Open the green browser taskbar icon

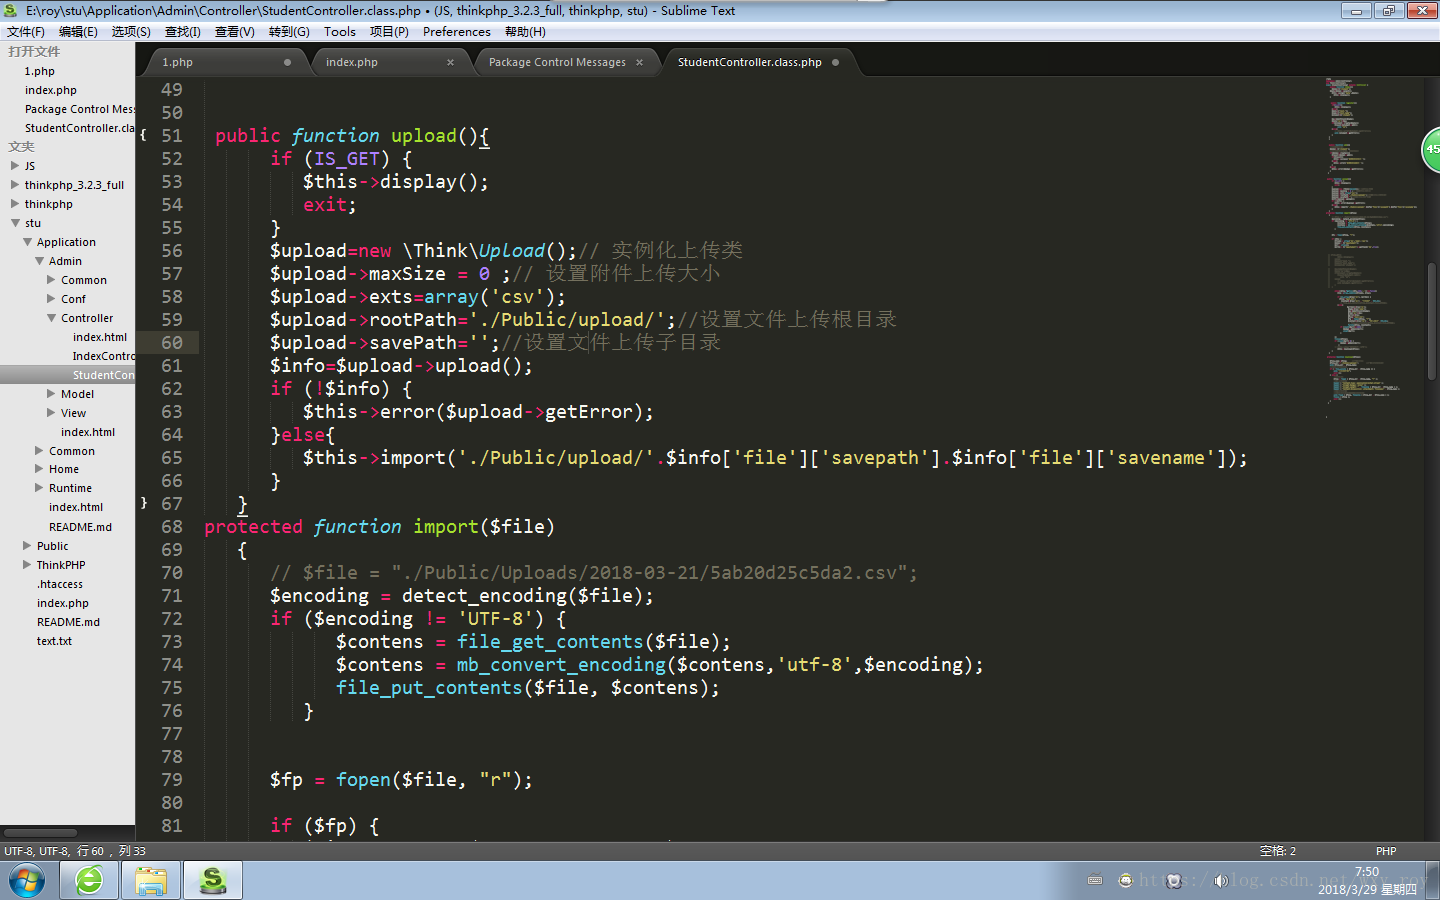click(x=89, y=881)
